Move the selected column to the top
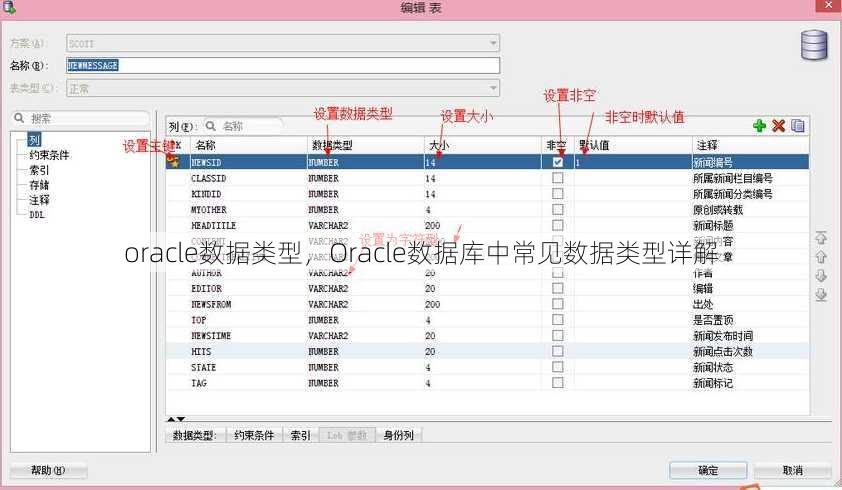Viewport: 842px width, 490px height. point(821,237)
